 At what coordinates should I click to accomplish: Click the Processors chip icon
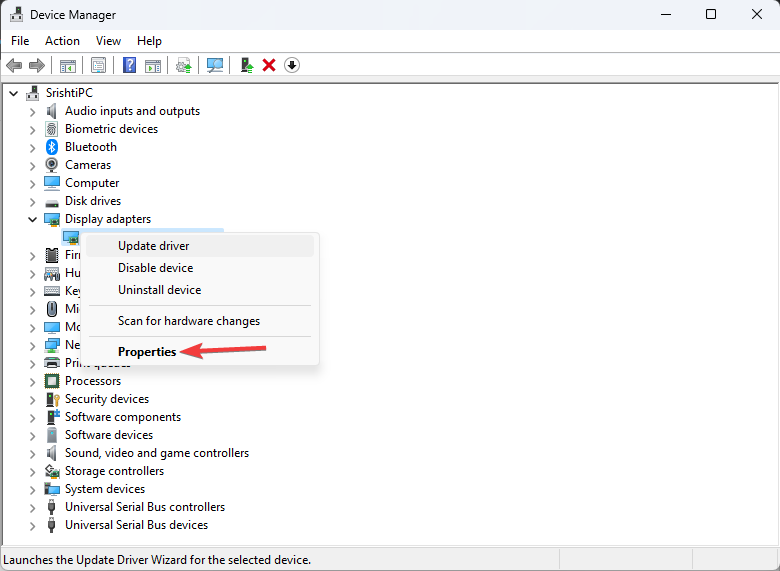(x=52, y=381)
